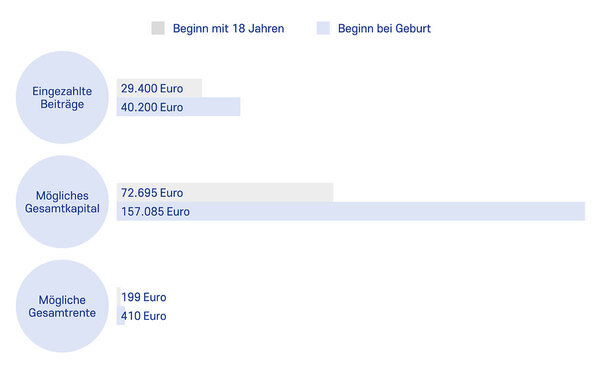Click the '72.695 Euro' text label
The width and height of the screenshot is (600, 374).
click(x=152, y=193)
